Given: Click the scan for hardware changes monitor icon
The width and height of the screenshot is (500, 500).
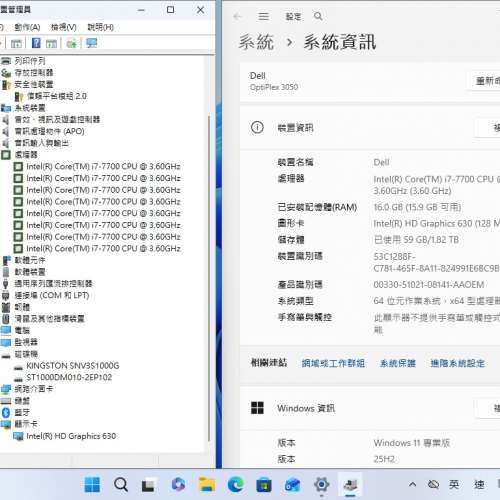Looking at the screenshot, I should click(91, 43).
